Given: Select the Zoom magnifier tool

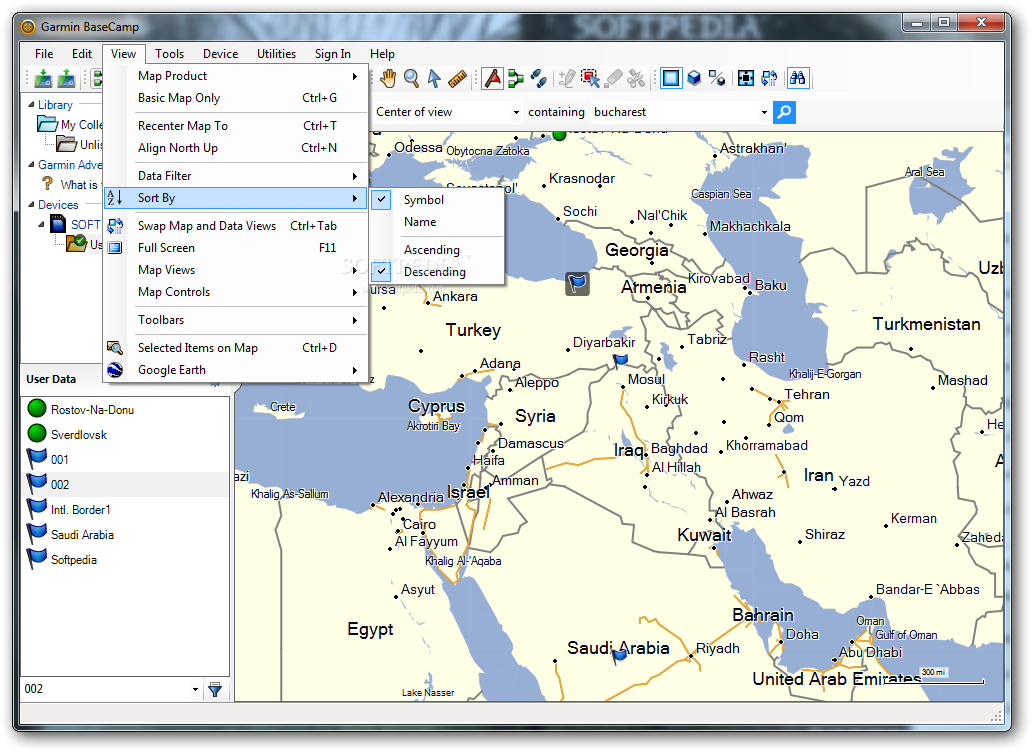Looking at the screenshot, I should pyautogui.click(x=411, y=78).
